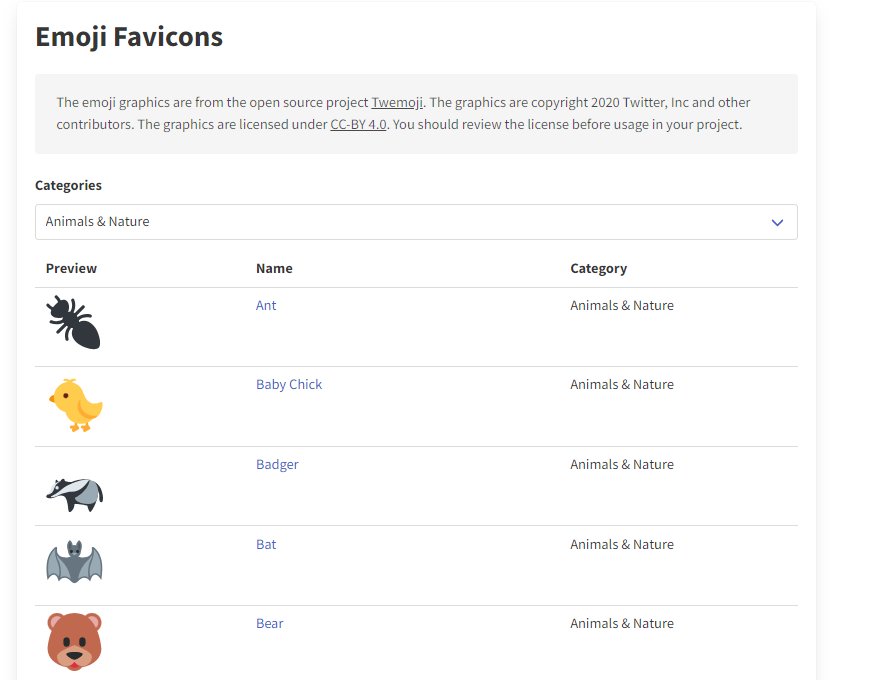
Task: Open the CC-BY 4.0 license link
Action: pyautogui.click(x=358, y=124)
